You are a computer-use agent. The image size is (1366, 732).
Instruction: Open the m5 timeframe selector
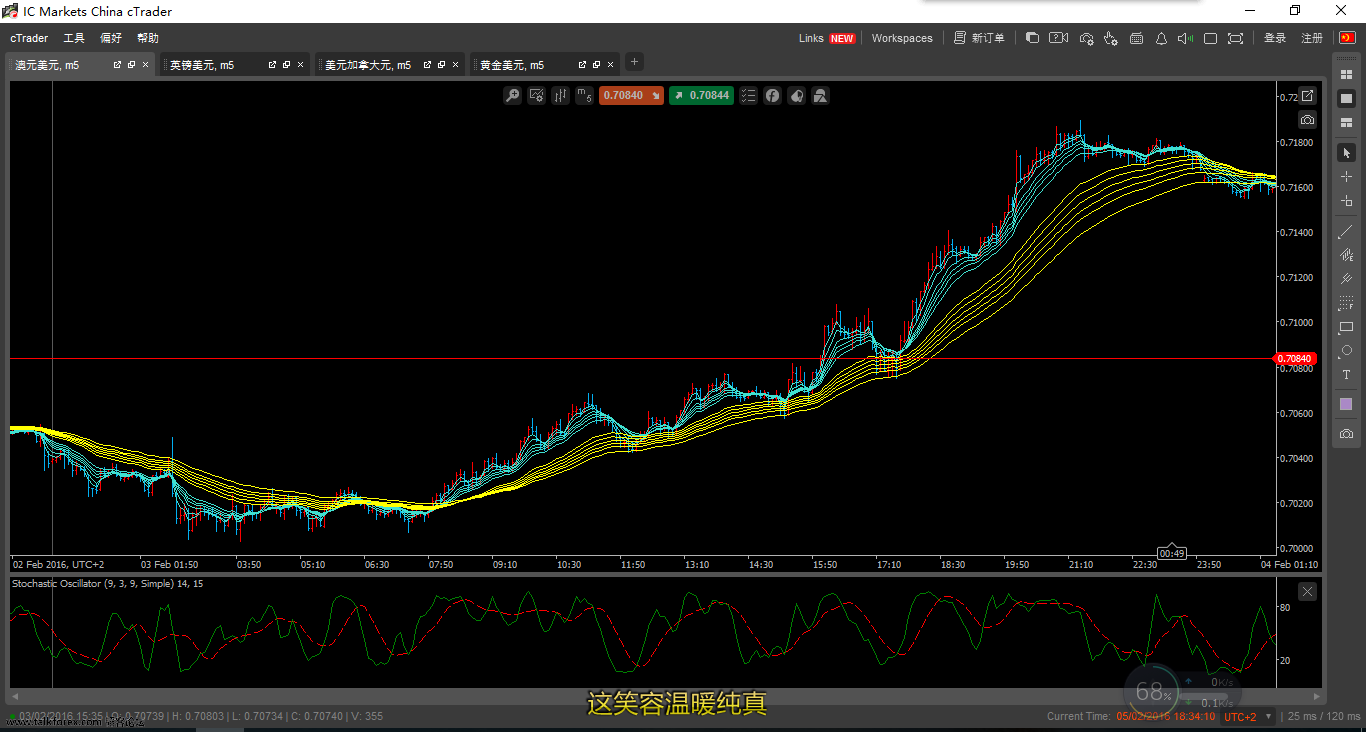click(x=585, y=96)
